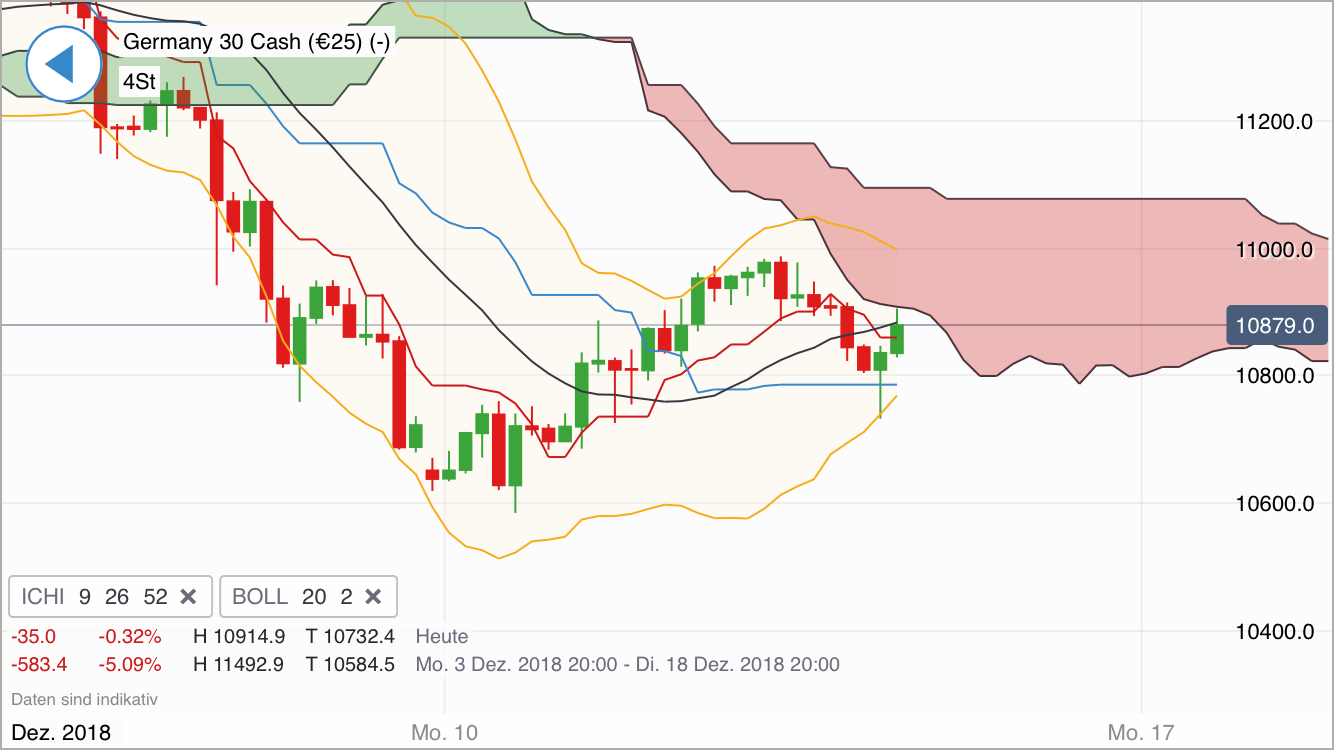
Task: Click the Mo. 17 axis label
Action: click(1144, 731)
